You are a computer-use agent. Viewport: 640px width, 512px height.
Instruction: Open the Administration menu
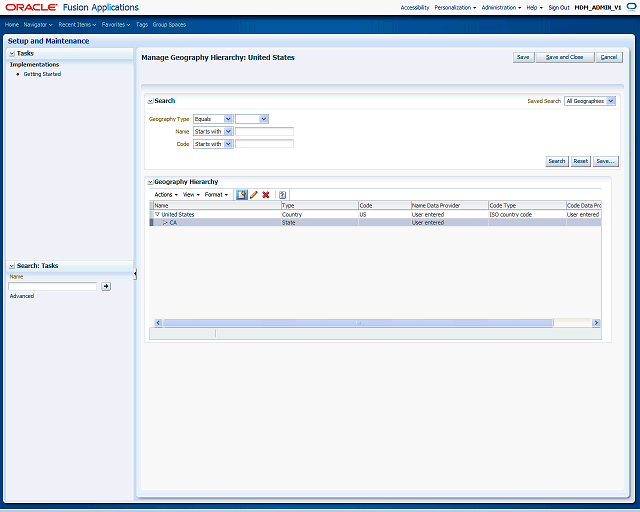pyautogui.click(x=501, y=7)
